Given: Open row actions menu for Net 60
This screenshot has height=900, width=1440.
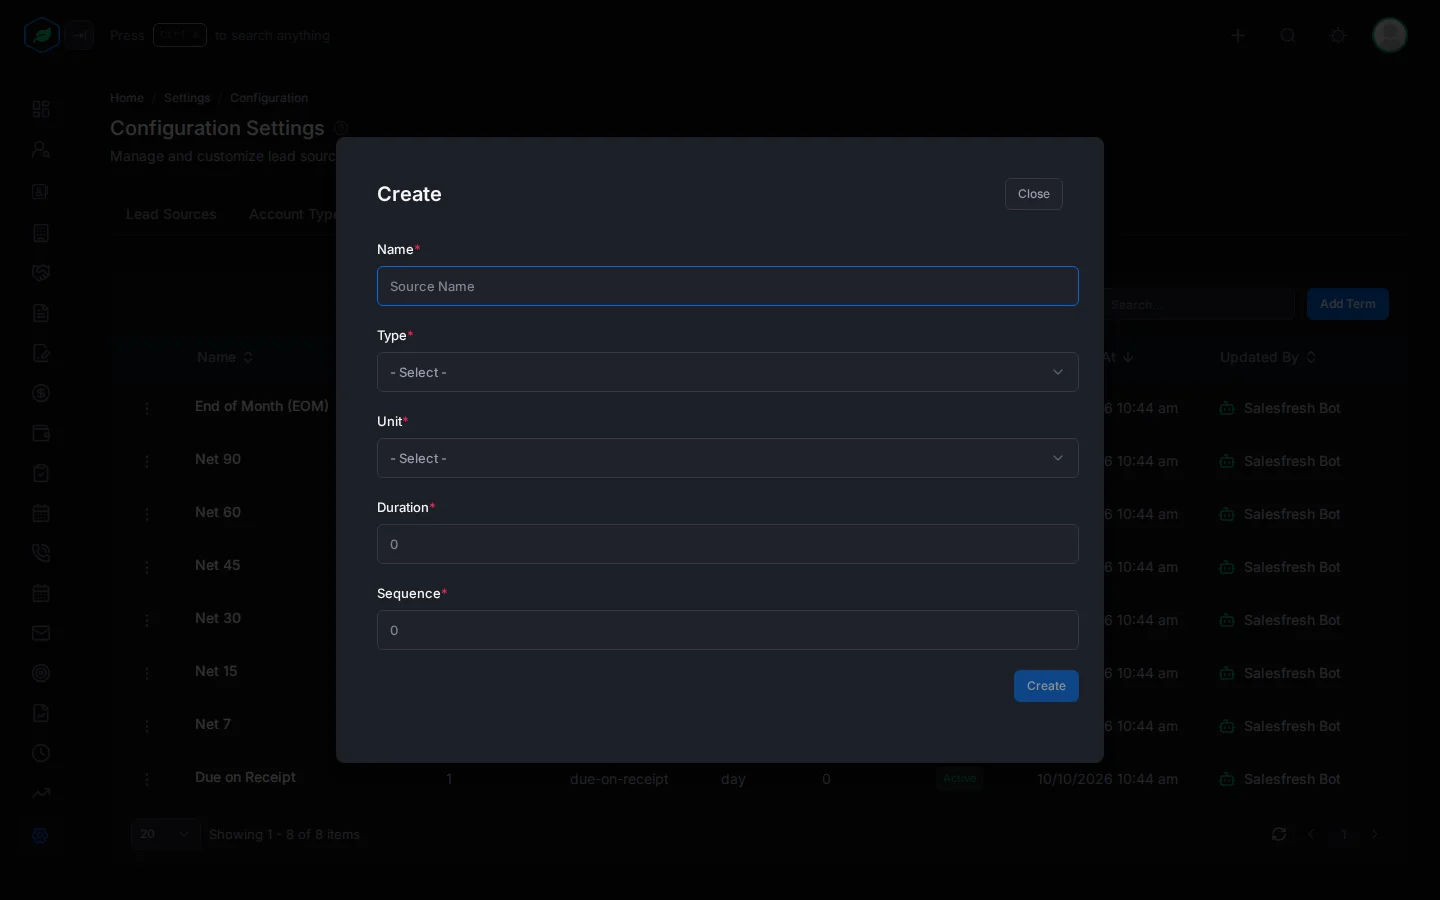Looking at the screenshot, I should [x=147, y=514].
